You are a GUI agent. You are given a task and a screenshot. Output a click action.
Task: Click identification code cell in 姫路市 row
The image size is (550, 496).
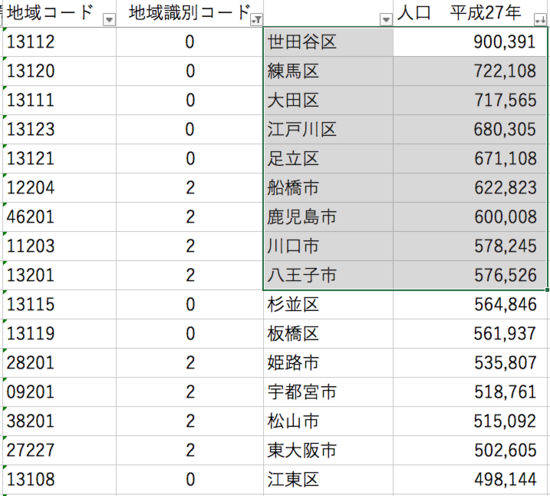[x=190, y=363]
